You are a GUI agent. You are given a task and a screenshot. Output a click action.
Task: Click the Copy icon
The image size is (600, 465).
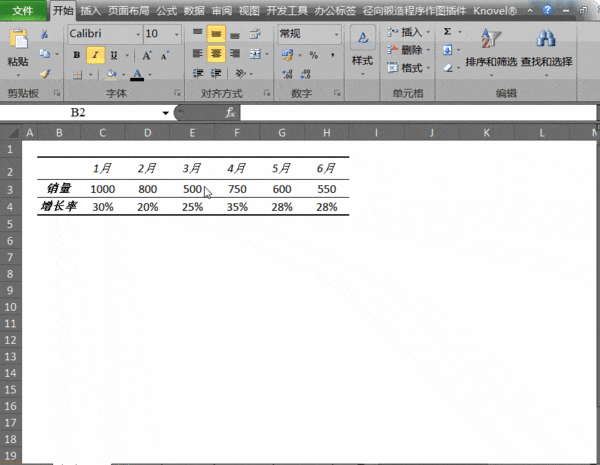[x=45, y=54]
